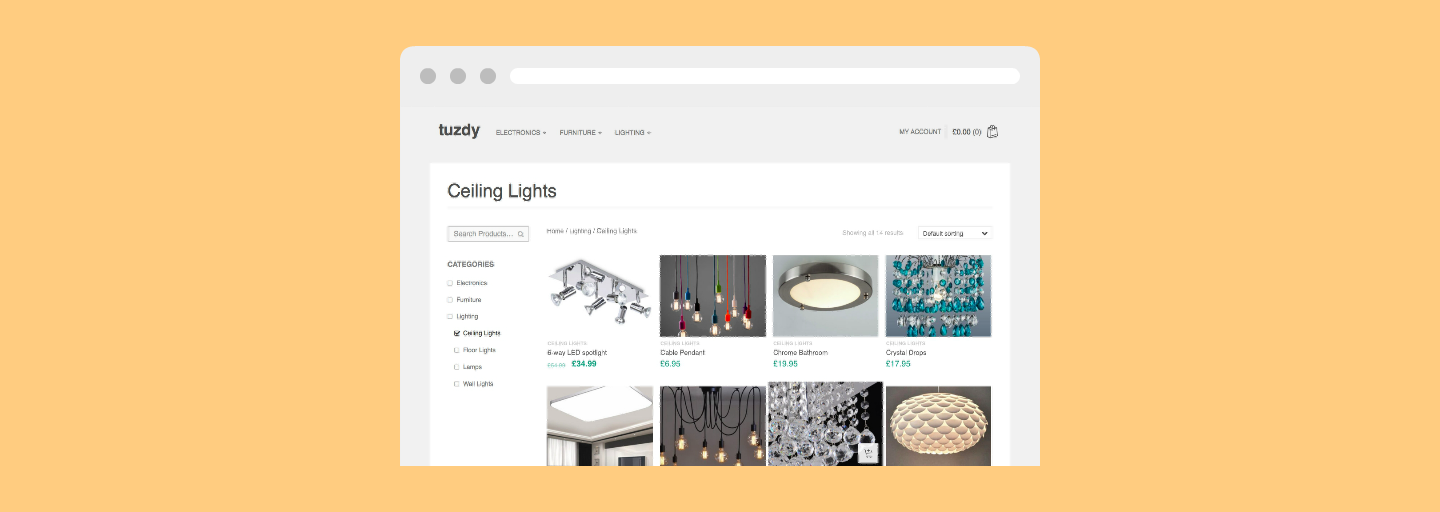Open the Cable Pendant product image
1440x512 pixels.
(713, 296)
